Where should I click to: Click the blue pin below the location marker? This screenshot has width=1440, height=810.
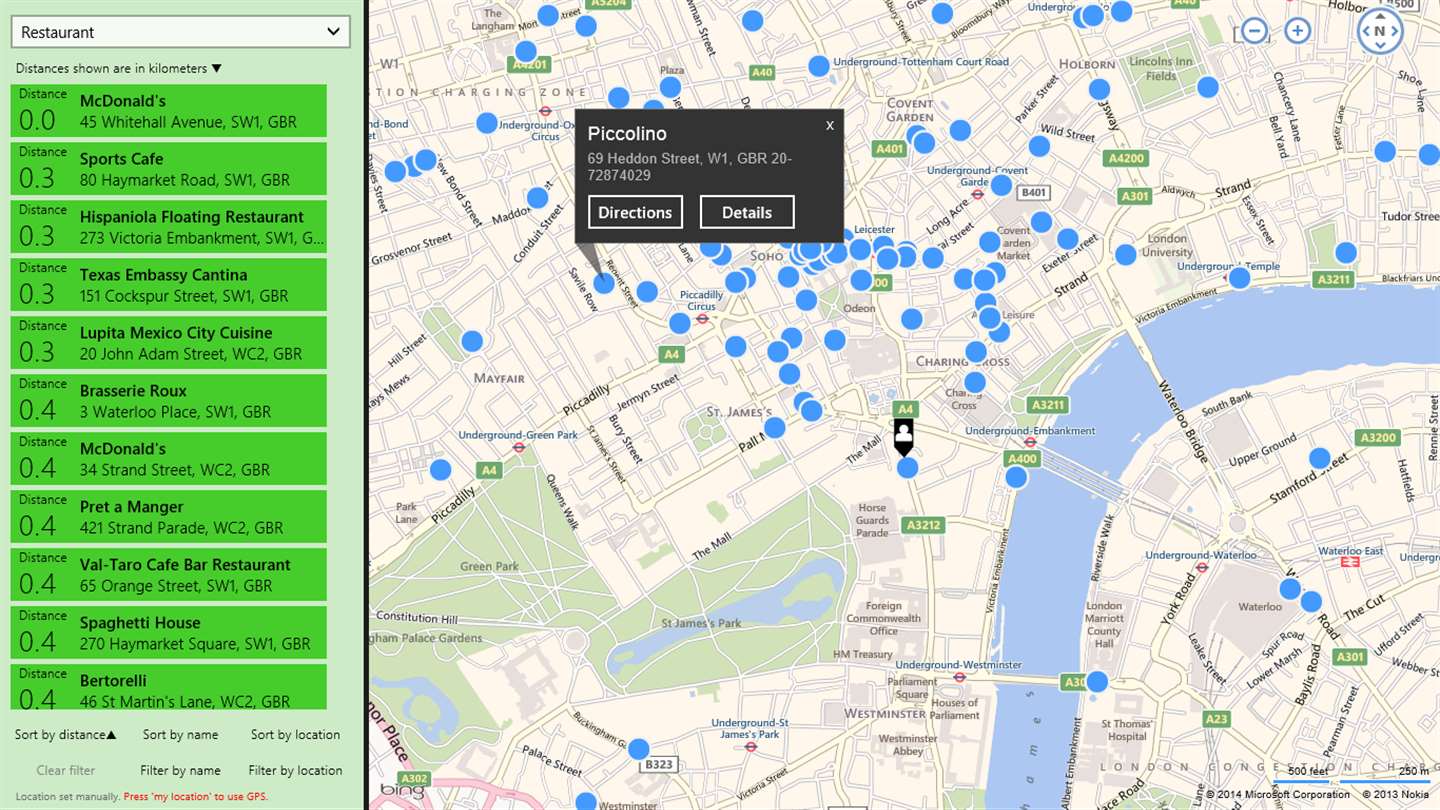click(x=907, y=467)
